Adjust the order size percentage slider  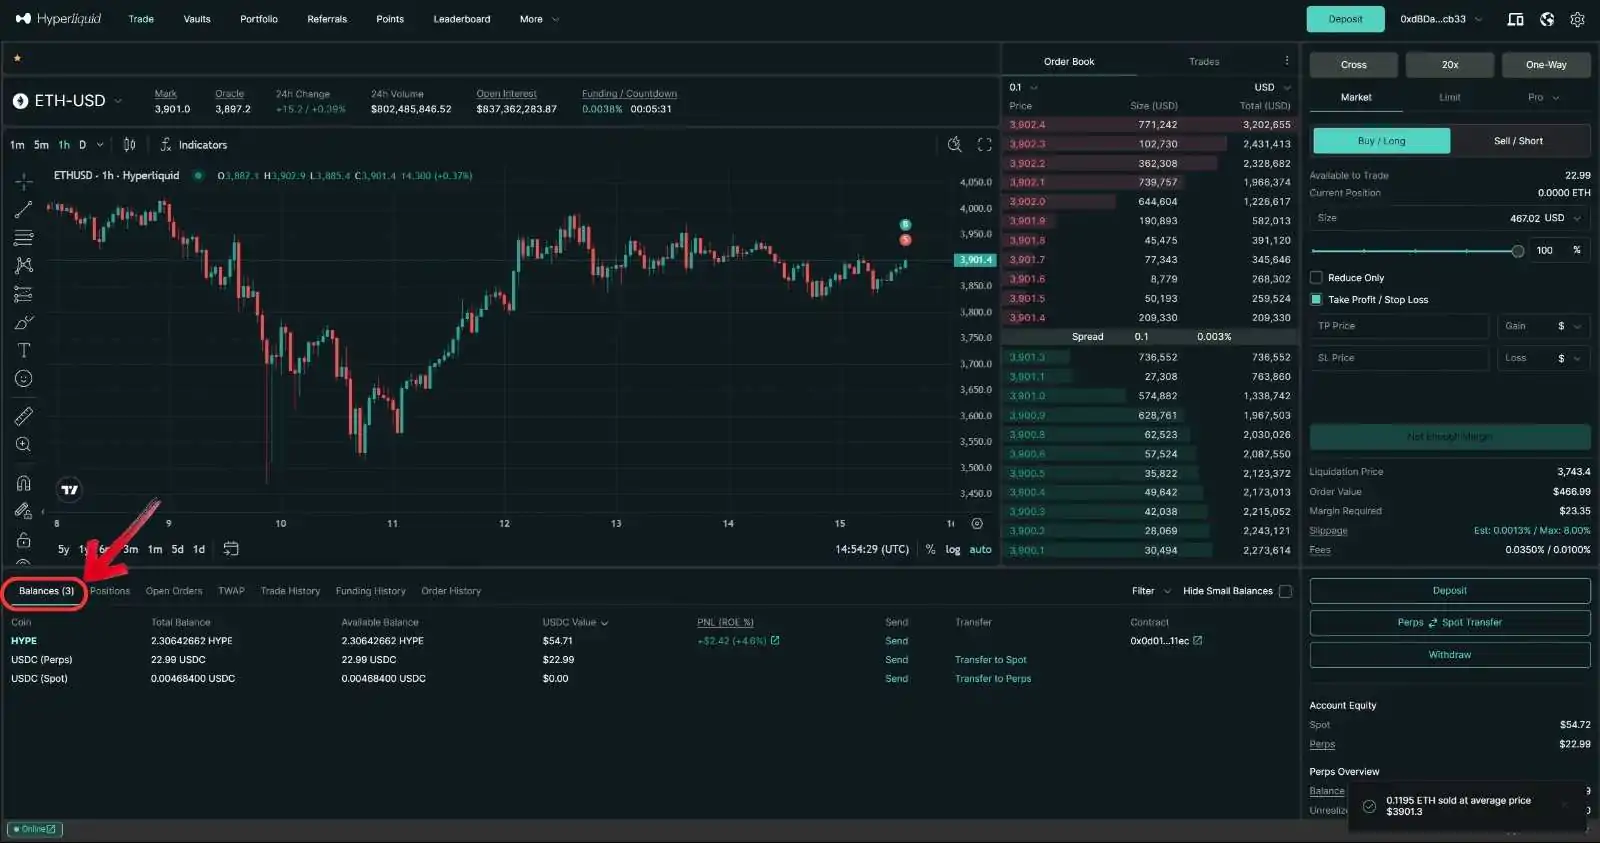pos(1418,251)
